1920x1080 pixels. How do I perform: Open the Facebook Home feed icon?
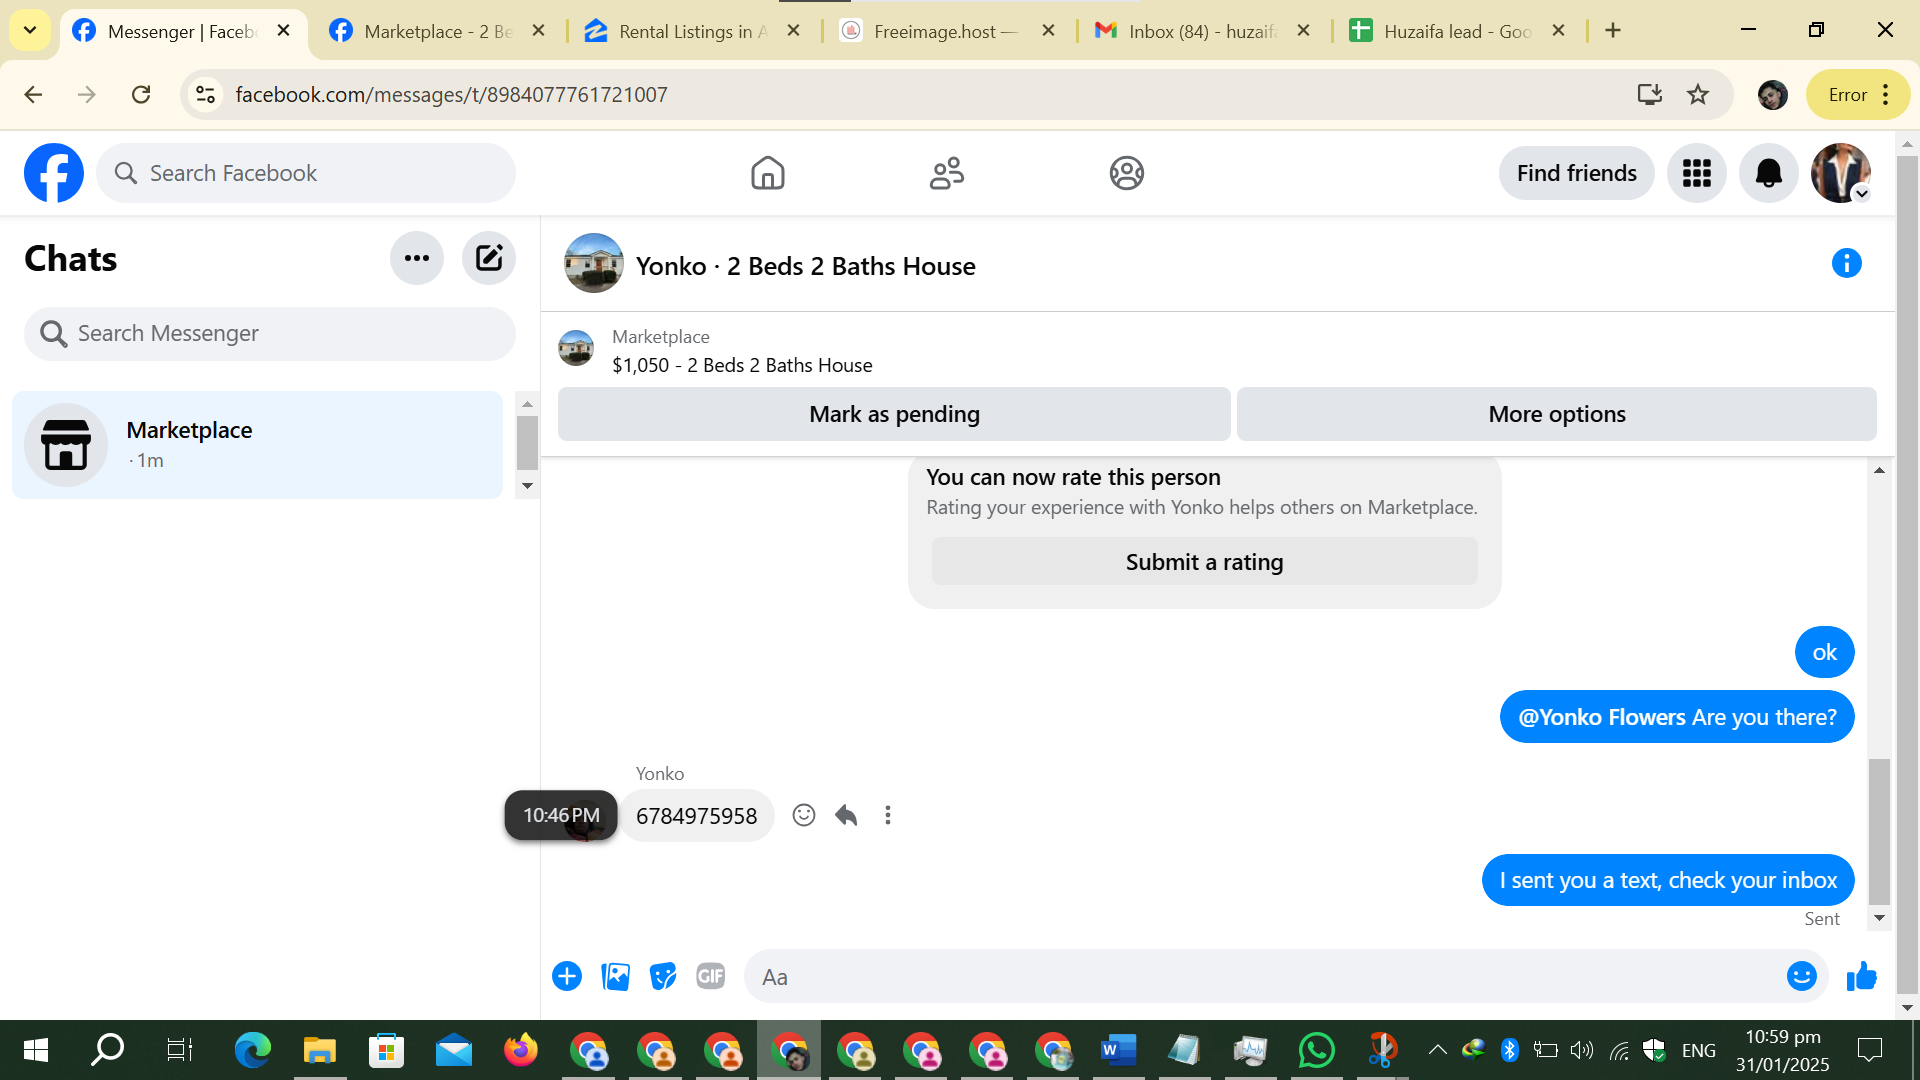(x=768, y=173)
